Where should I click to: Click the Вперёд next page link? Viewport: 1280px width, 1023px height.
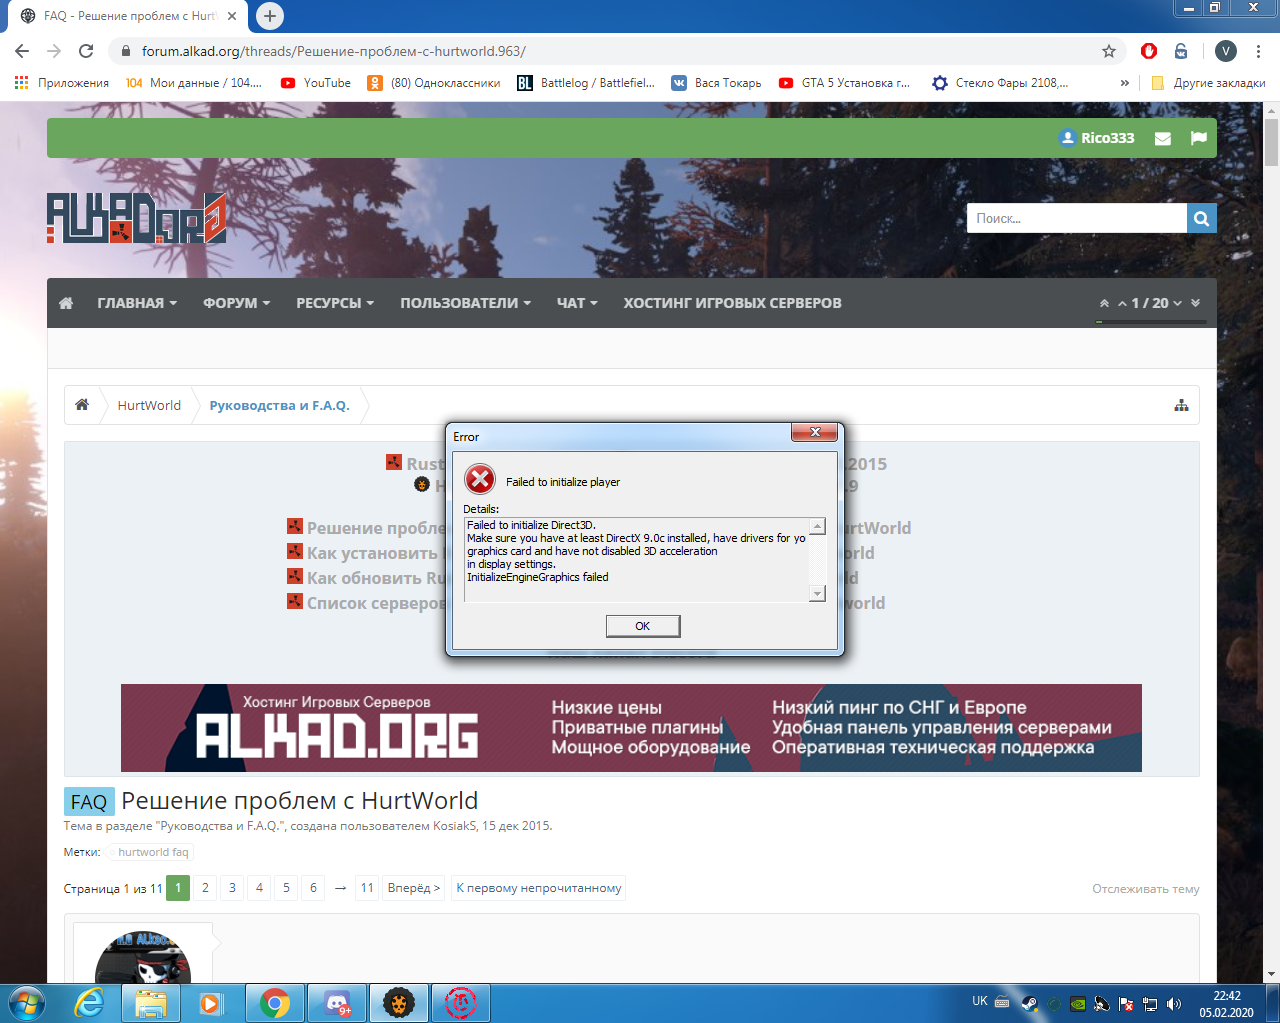[413, 888]
